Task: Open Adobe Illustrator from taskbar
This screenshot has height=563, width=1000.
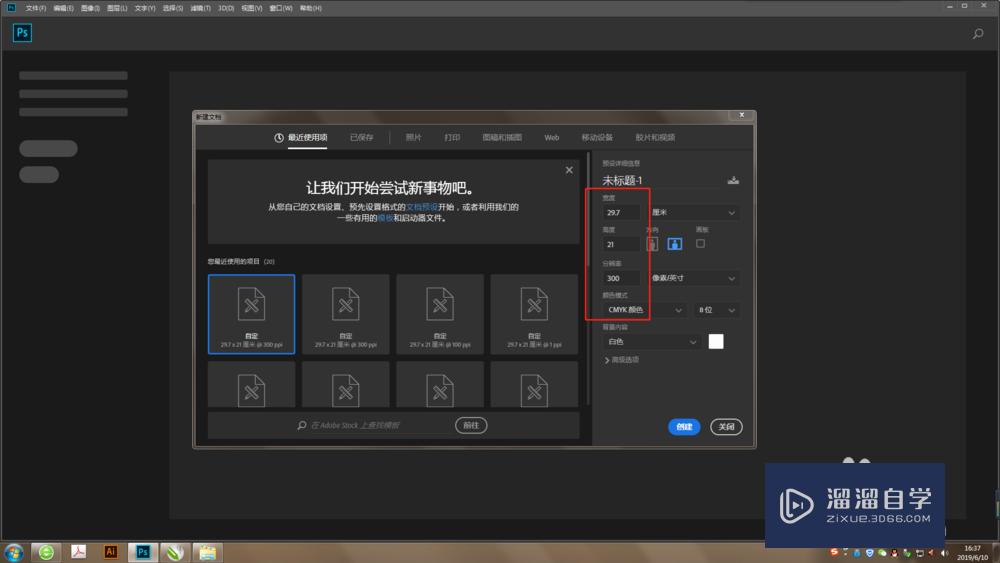Action: coord(110,552)
